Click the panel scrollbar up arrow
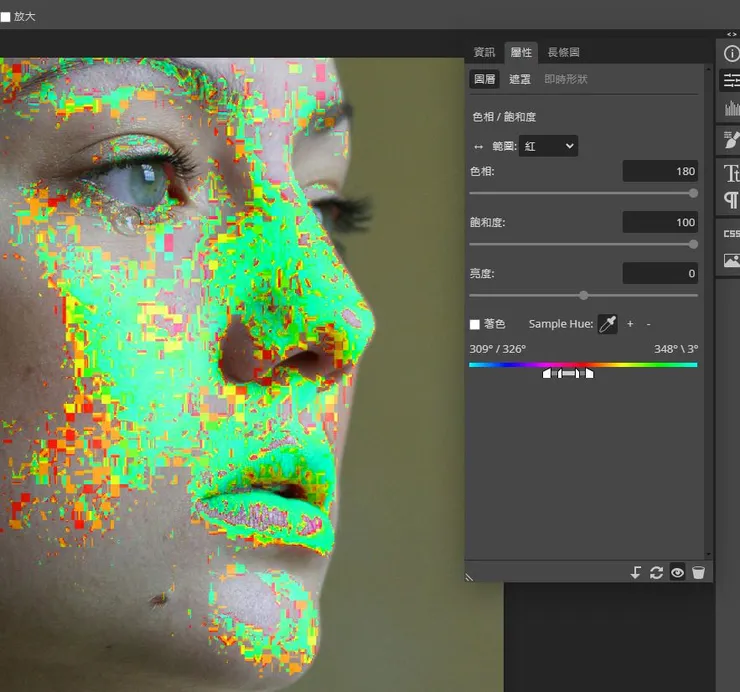Screen dimensions: 740x692 pyautogui.click(x=708, y=69)
